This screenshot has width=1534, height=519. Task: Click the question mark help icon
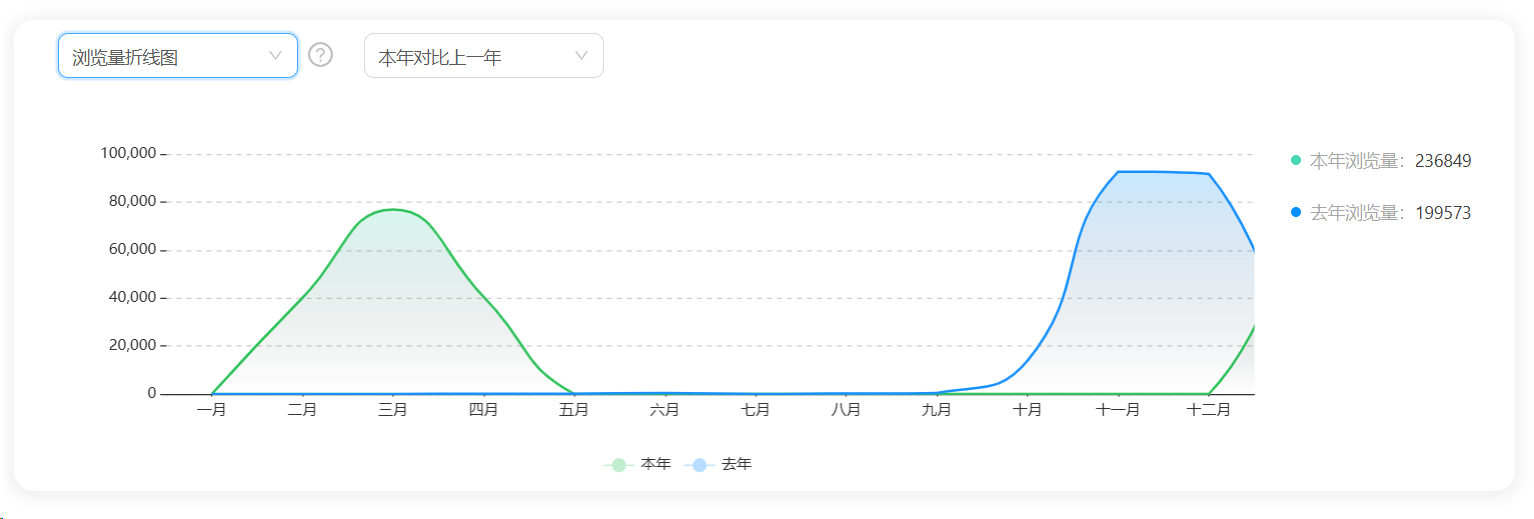click(320, 55)
